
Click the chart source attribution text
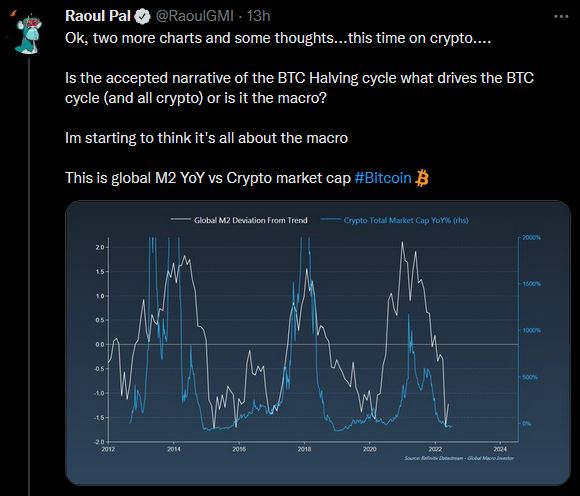[459, 458]
